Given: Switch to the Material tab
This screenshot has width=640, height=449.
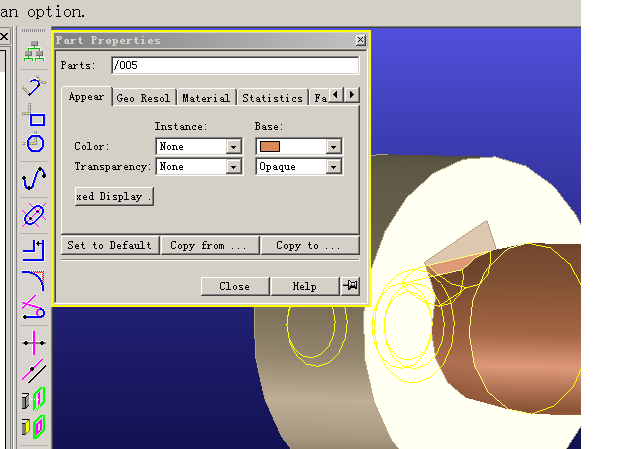Looking at the screenshot, I should click(x=206, y=98).
